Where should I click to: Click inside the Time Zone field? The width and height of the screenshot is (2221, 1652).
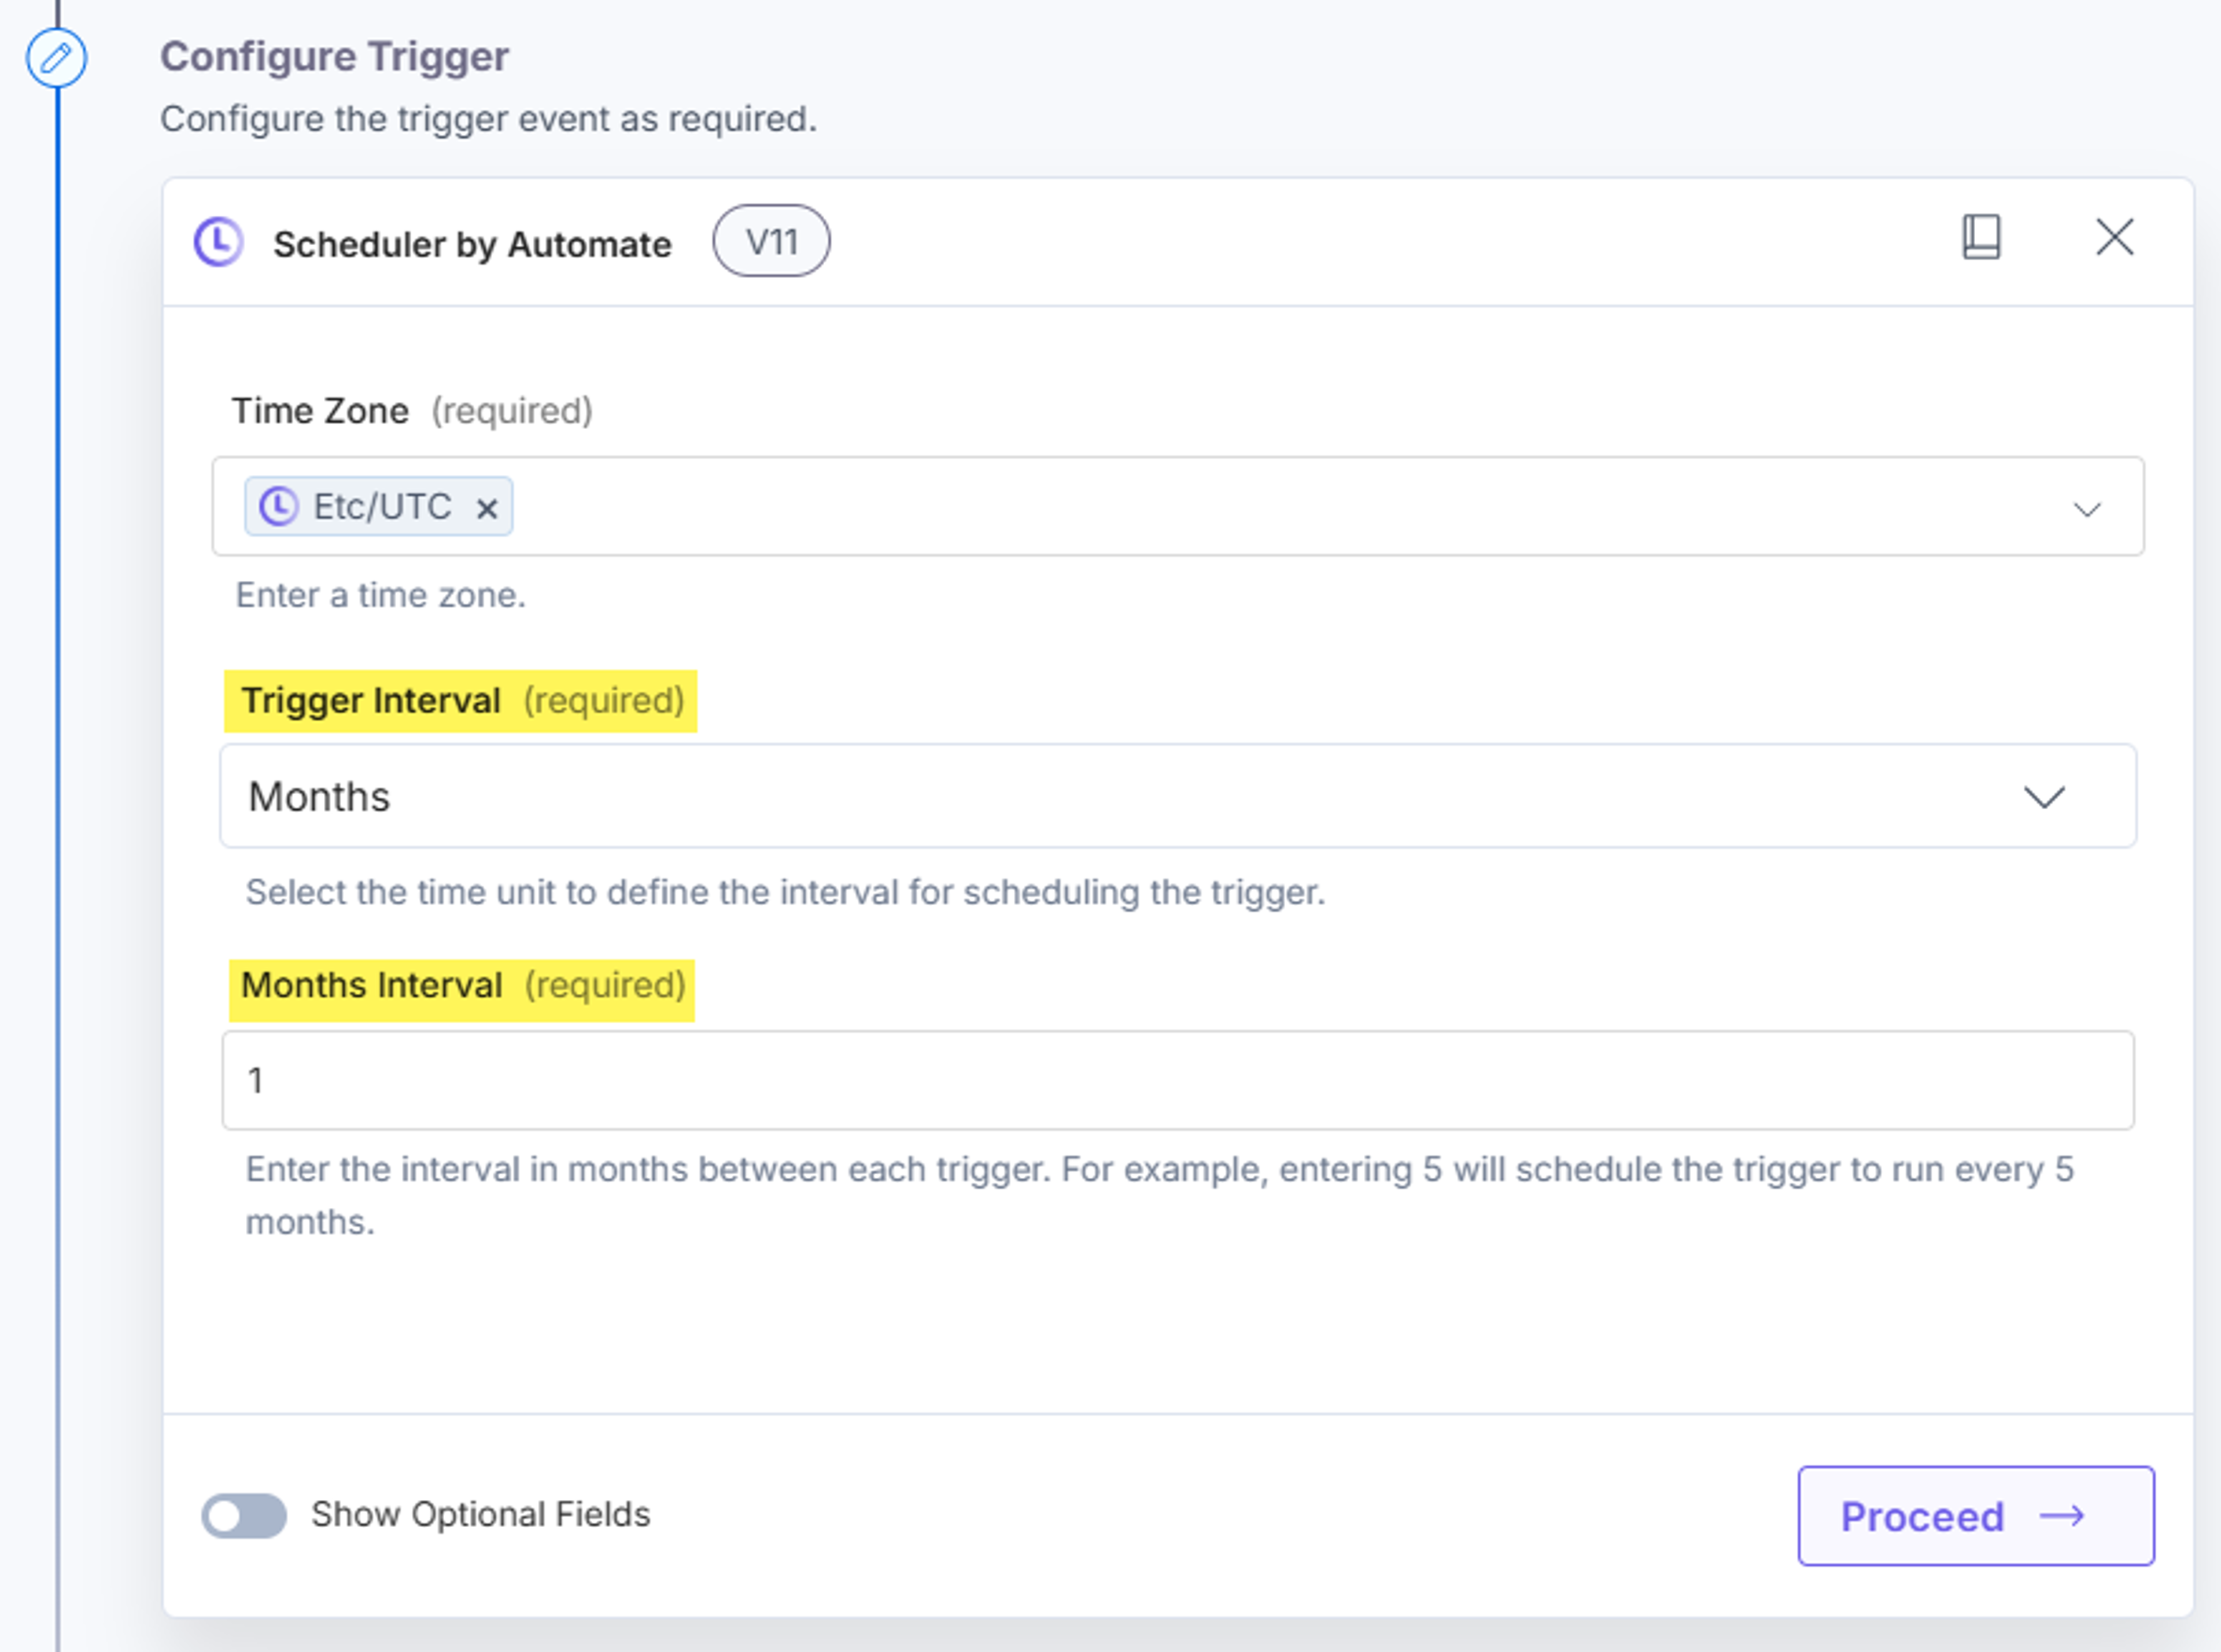coord(1178,506)
